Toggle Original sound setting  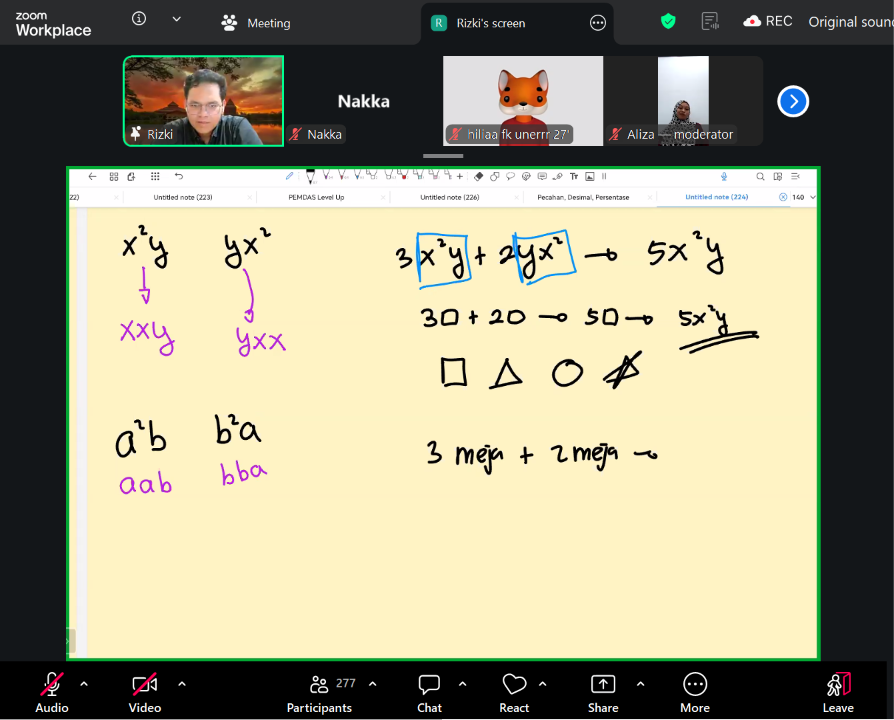tap(851, 22)
